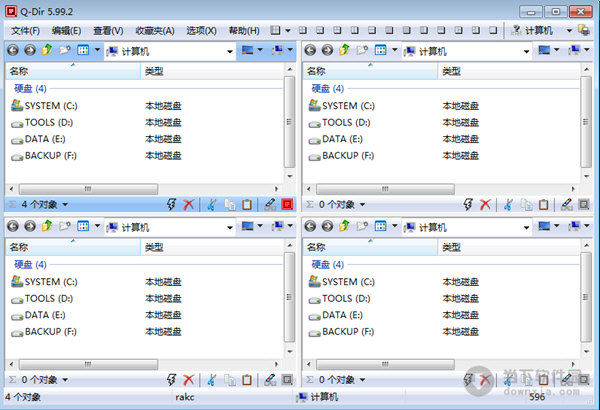Image resolution: width=600 pixels, height=410 pixels.
Task: Create new folder in the top-right pane
Action: [x=362, y=50]
